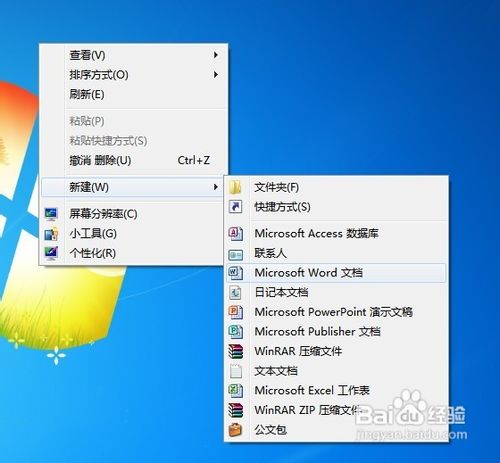Choose Microsoft Excel 工作表 entry
Viewport: 500px width, 463px height.
(336, 390)
